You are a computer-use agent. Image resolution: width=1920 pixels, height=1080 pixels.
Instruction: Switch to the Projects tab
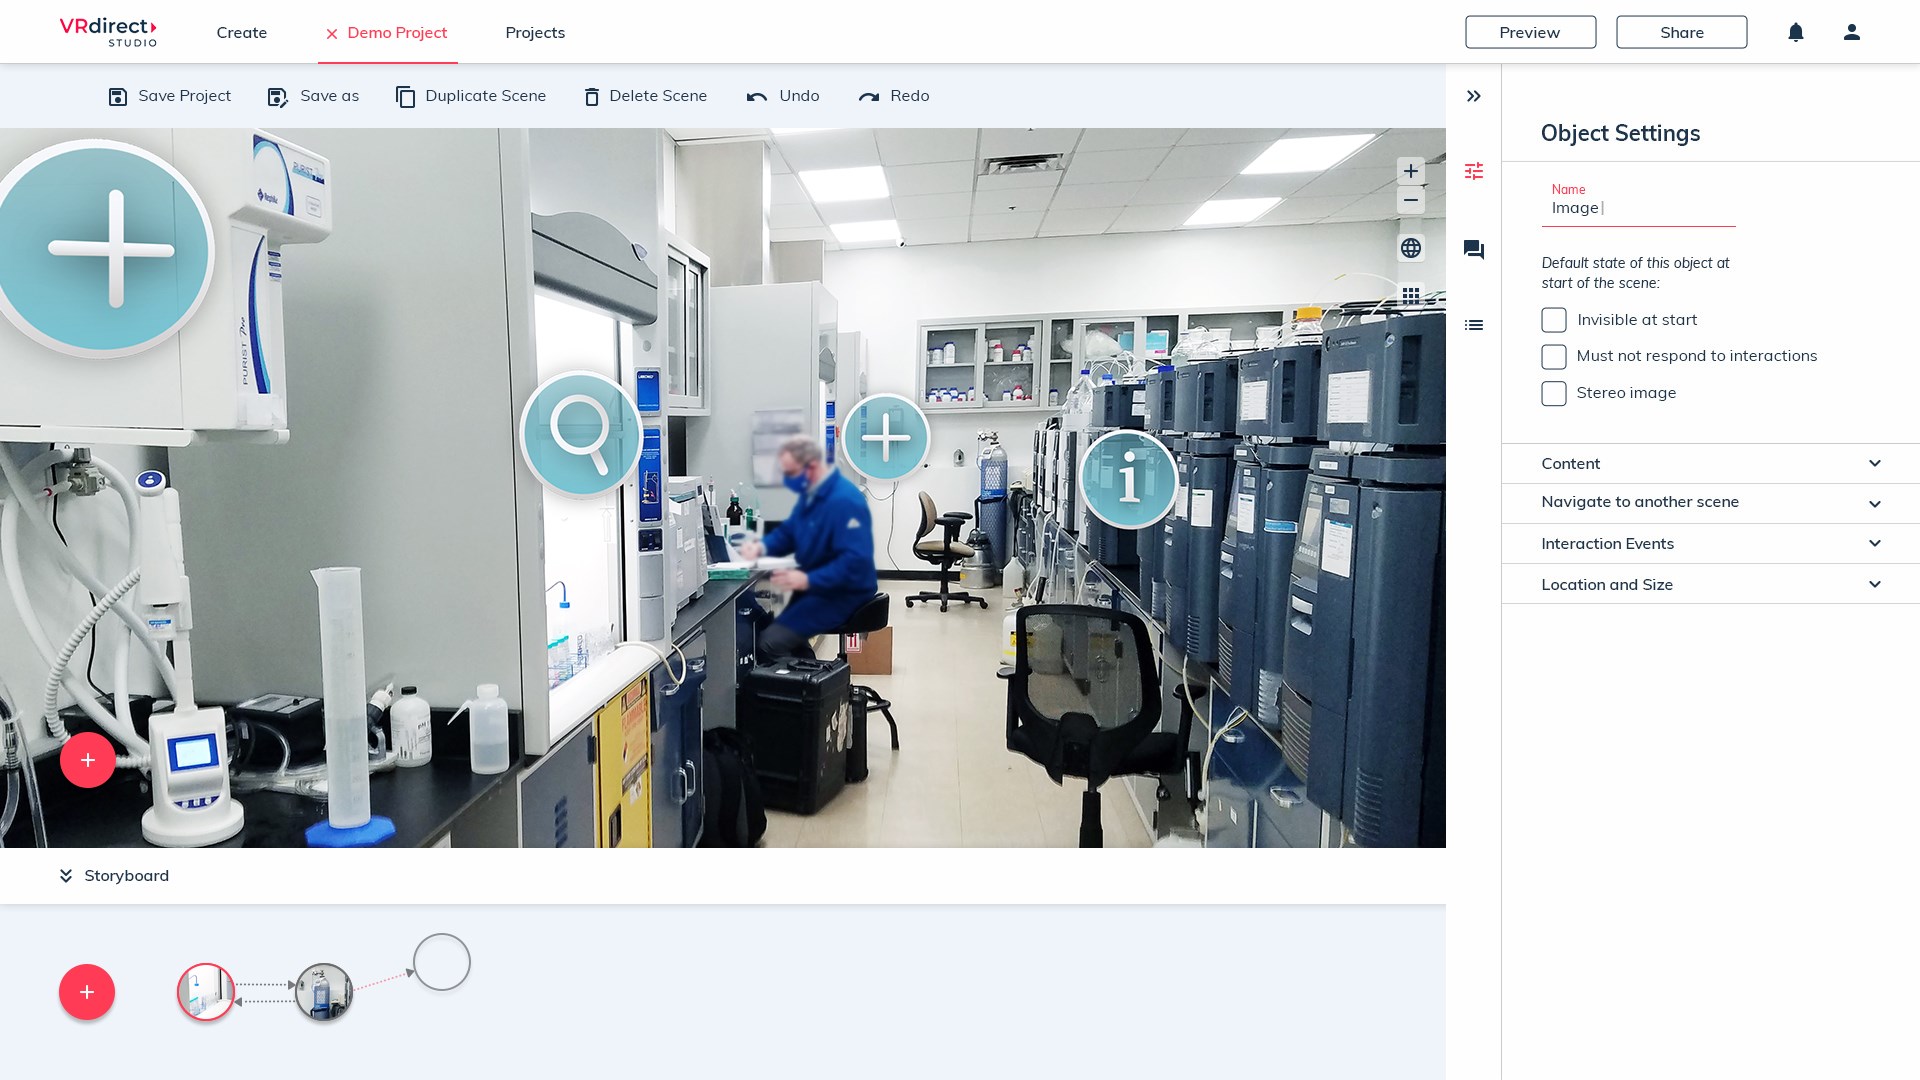click(535, 33)
